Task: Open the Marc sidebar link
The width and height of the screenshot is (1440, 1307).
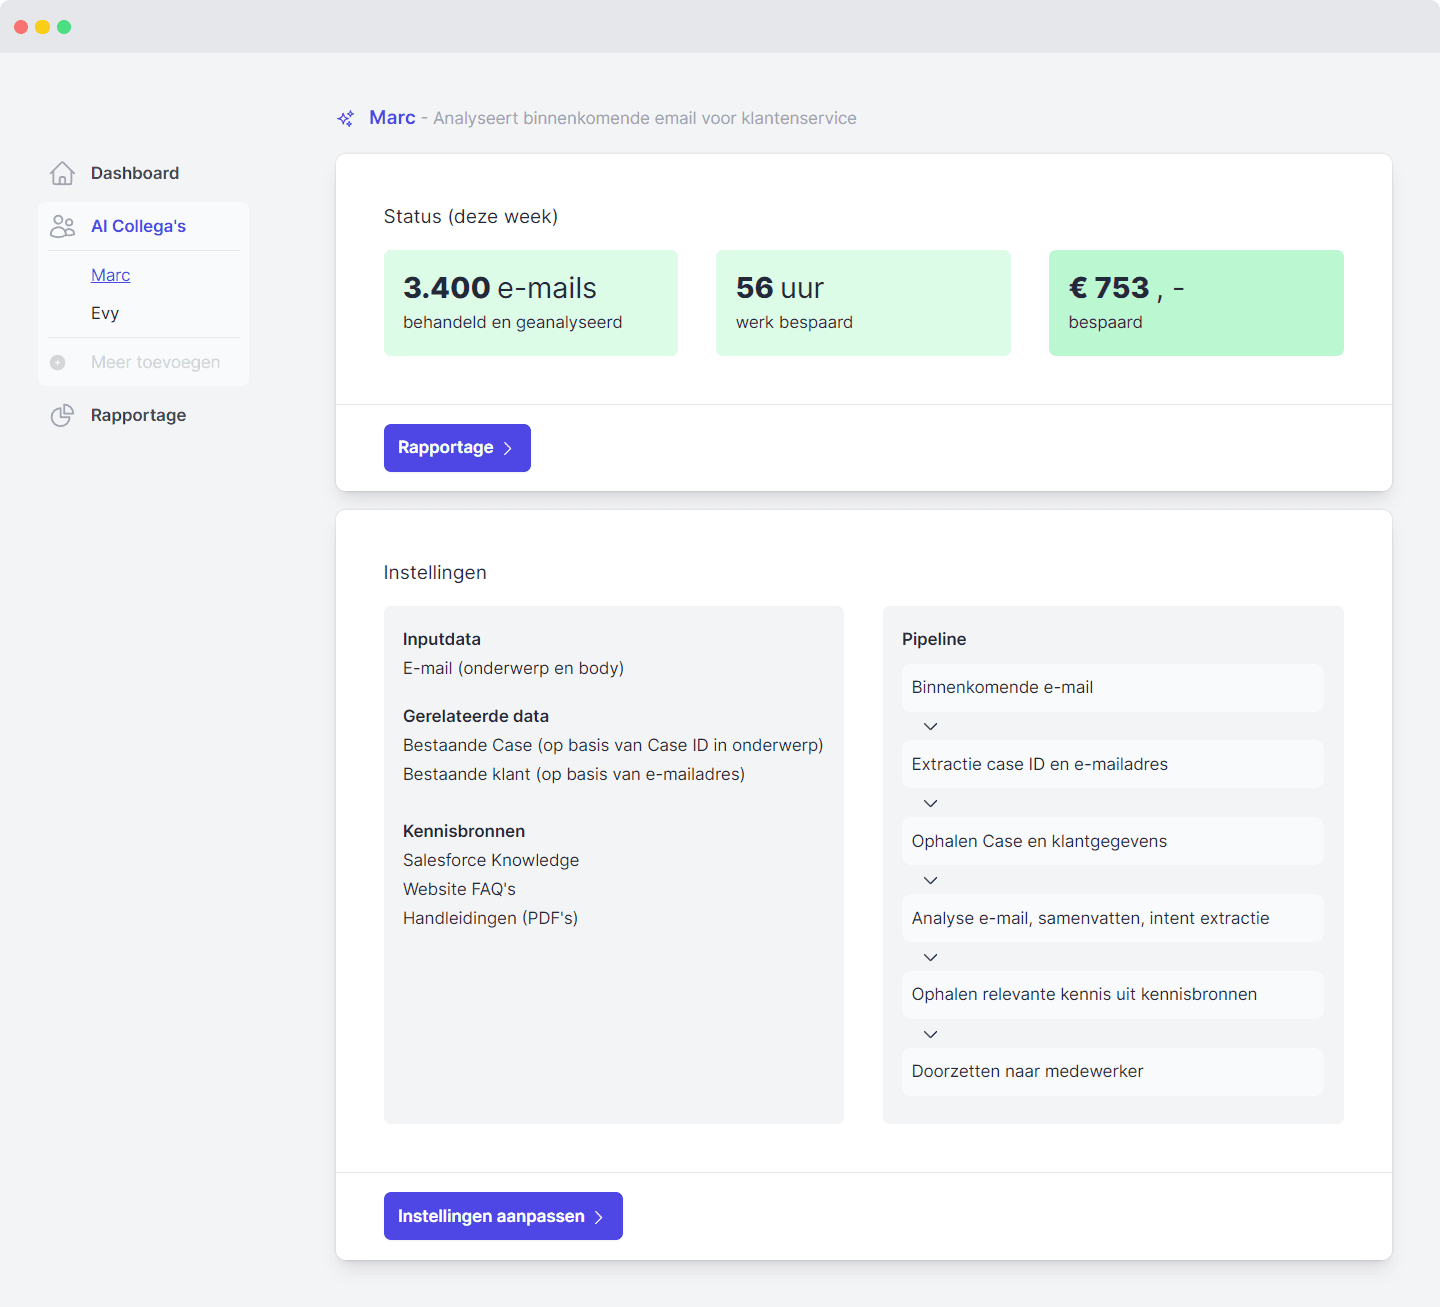Action: (110, 275)
